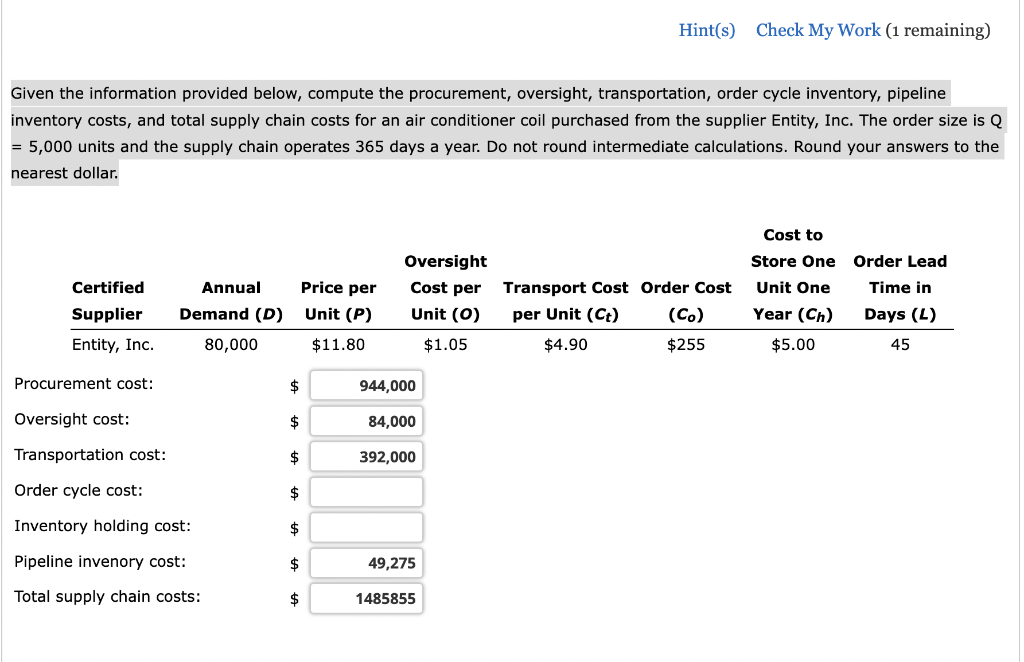Click the empty Inventory holding cost field

(366, 528)
